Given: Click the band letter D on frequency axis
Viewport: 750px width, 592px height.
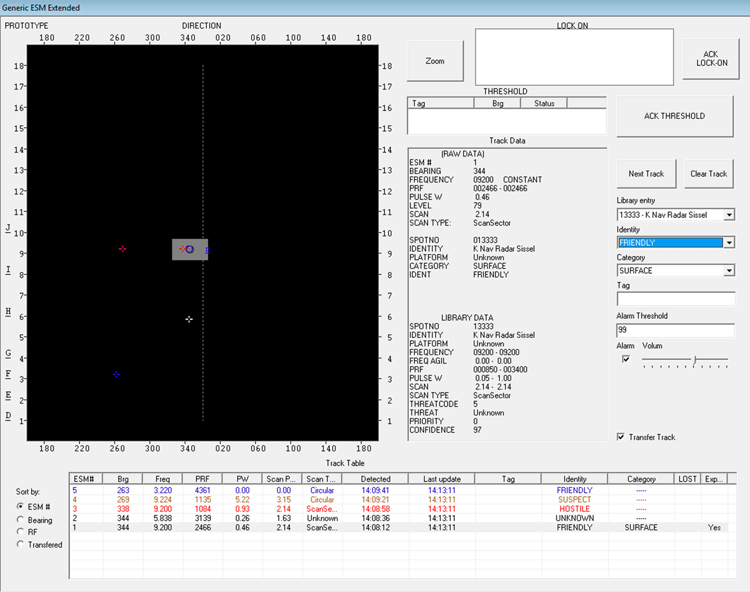Looking at the screenshot, I should [x=8, y=416].
